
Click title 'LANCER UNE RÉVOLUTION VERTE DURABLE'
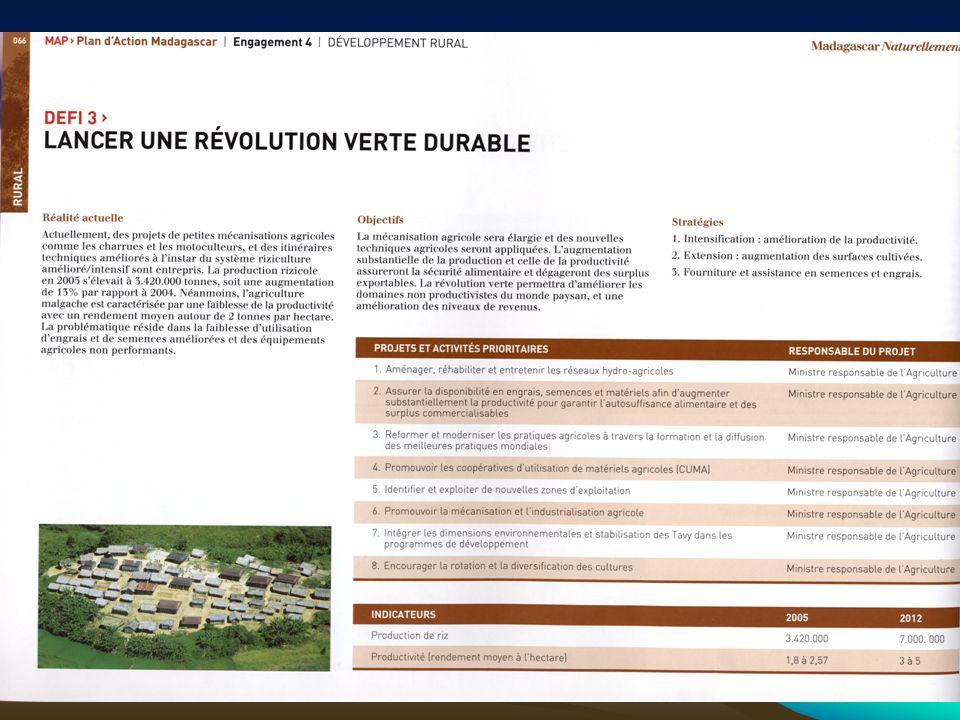click(287, 141)
